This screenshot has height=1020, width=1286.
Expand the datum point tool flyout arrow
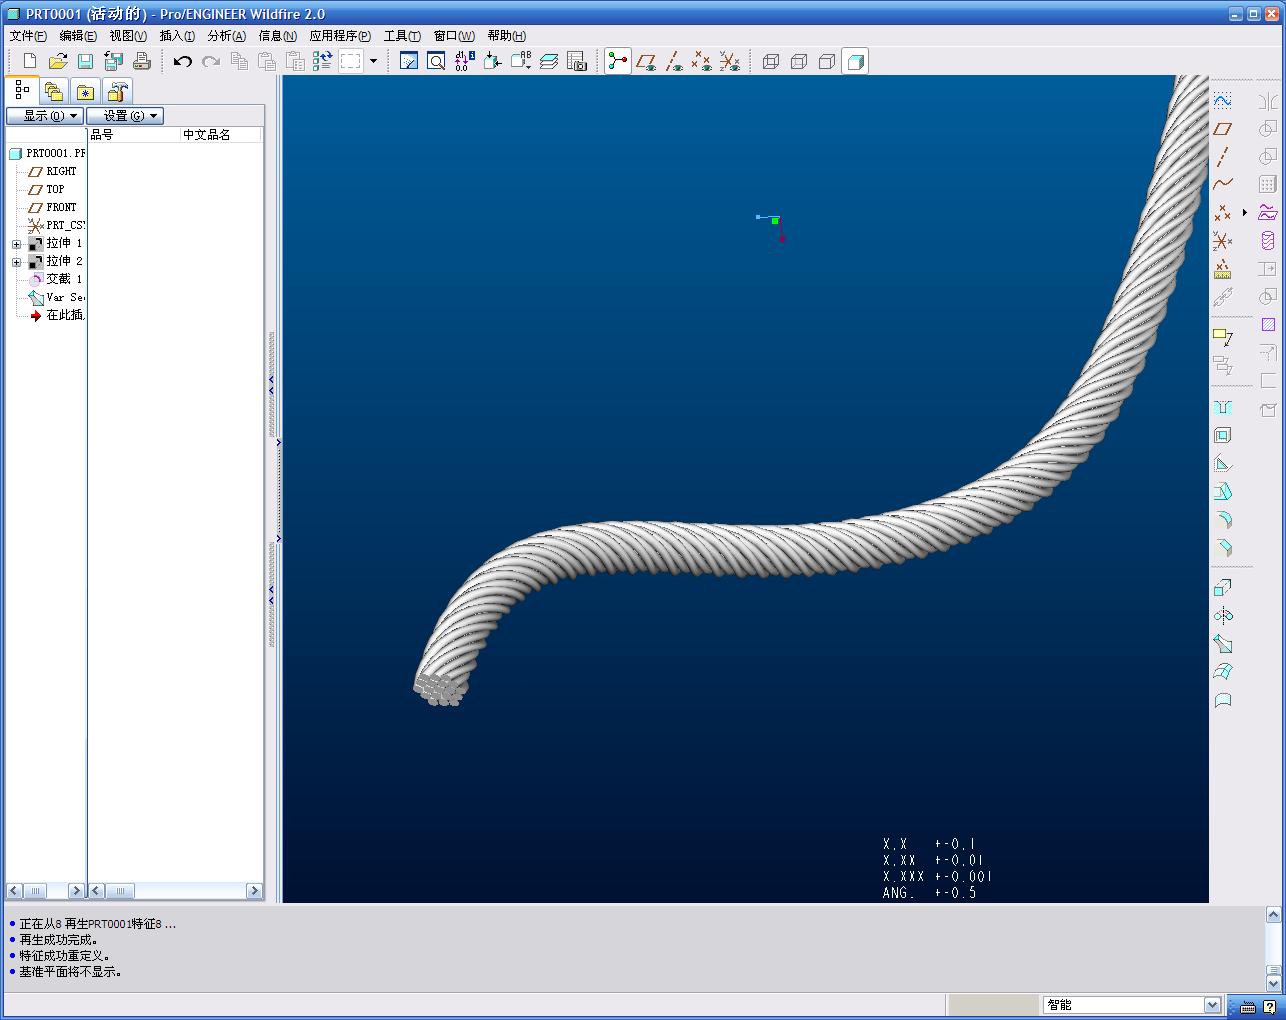point(1245,213)
